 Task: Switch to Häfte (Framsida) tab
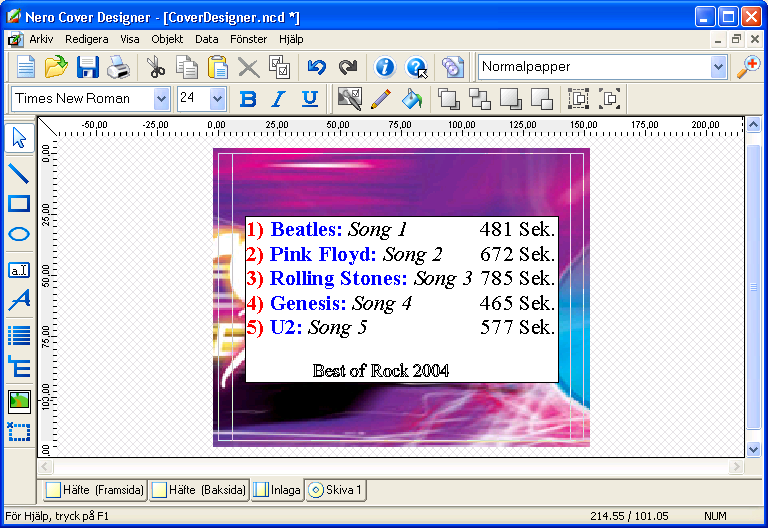(x=96, y=490)
